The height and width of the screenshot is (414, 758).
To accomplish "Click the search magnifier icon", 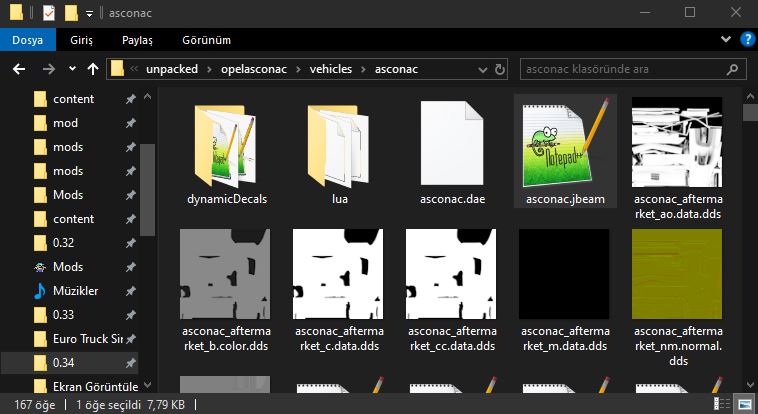I will [732, 70].
